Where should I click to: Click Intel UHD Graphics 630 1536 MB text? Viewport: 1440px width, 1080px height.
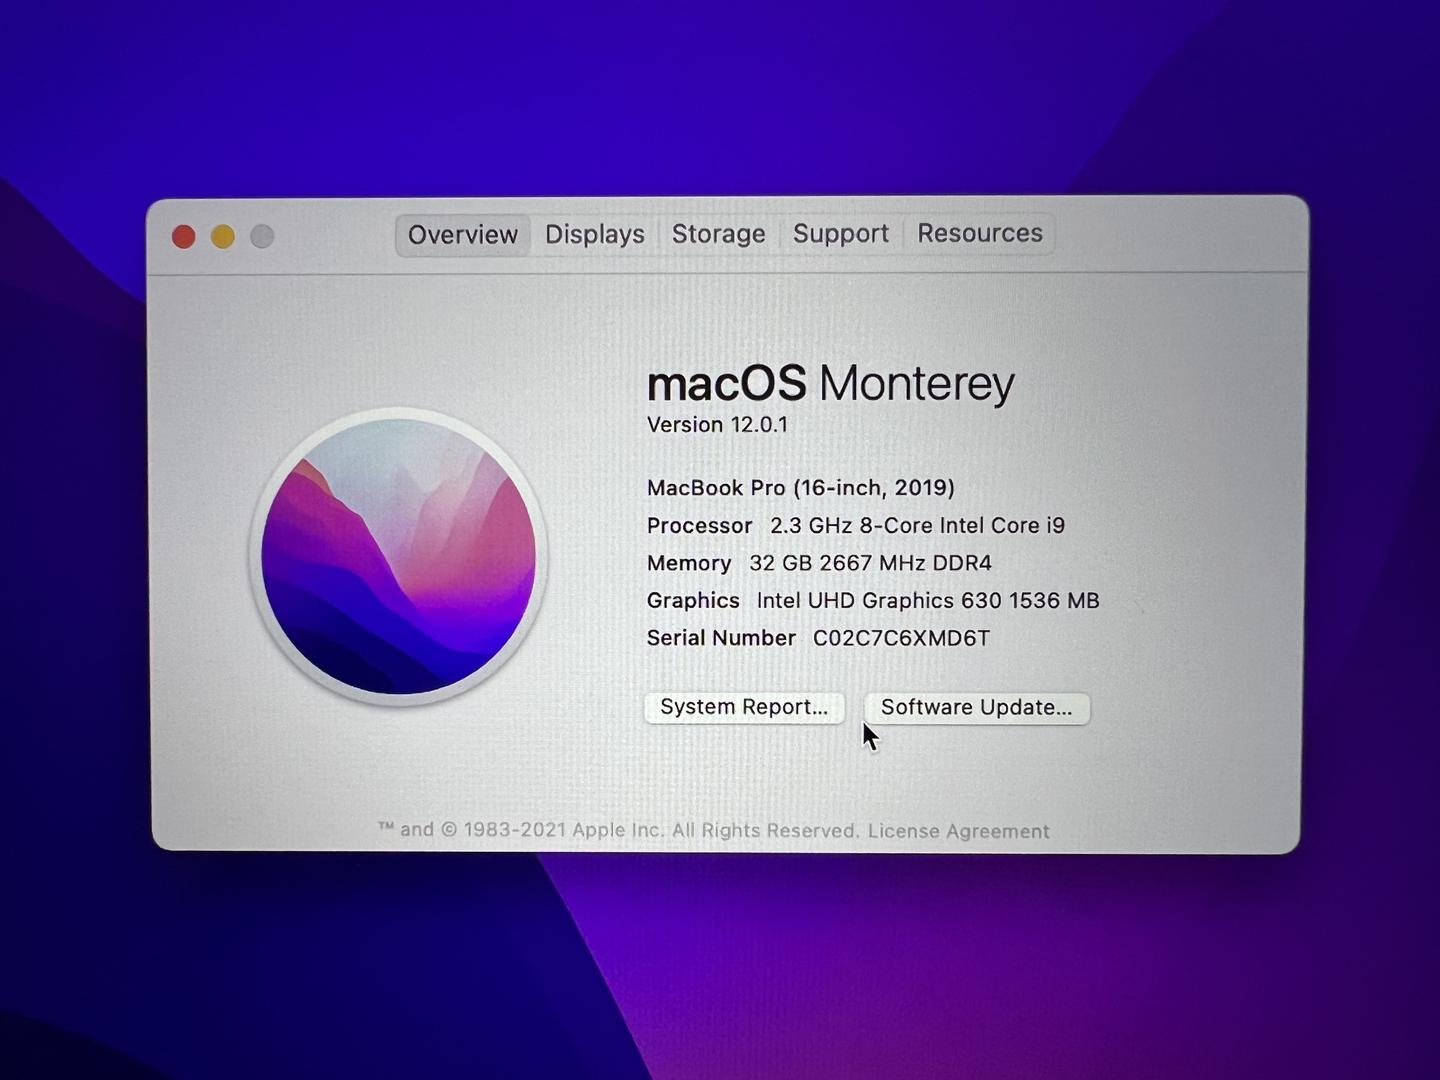coord(928,600)
